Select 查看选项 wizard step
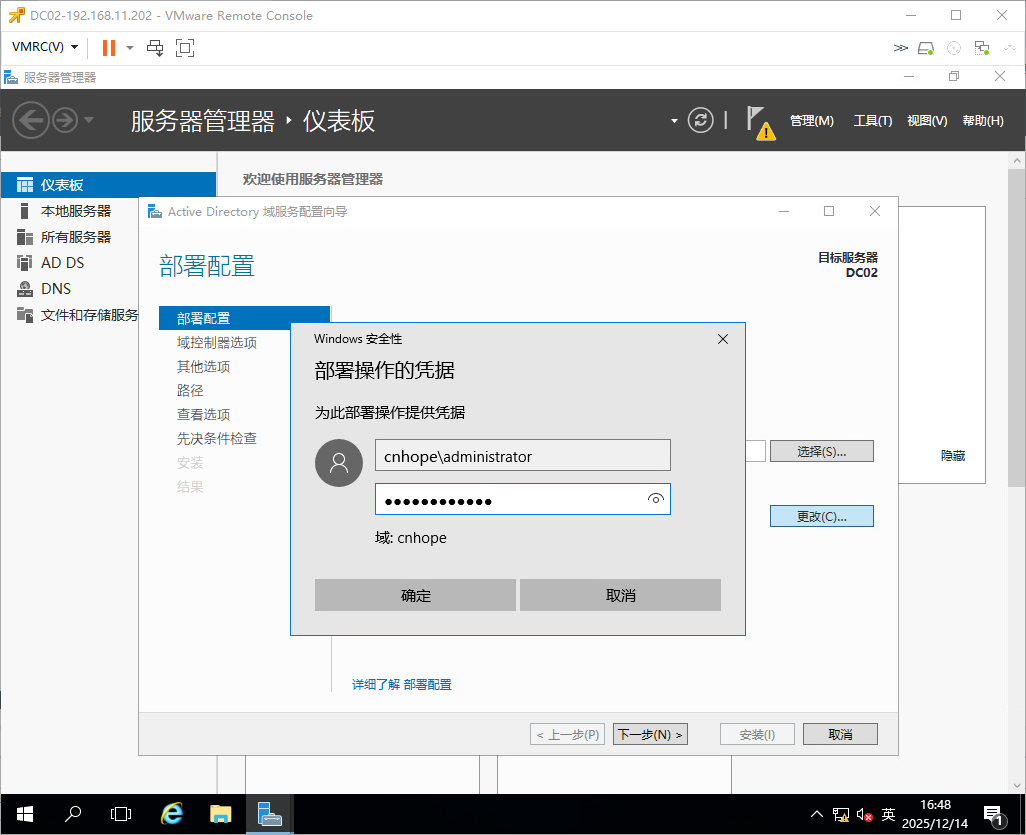Image resolution: width=1026 pixels, height=835 pixels. (x=203, y=415)
